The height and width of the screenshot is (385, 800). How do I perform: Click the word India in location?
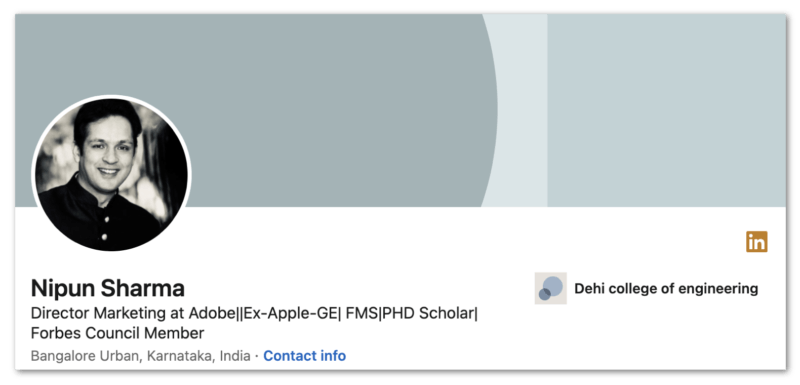[x=235, y=355]
